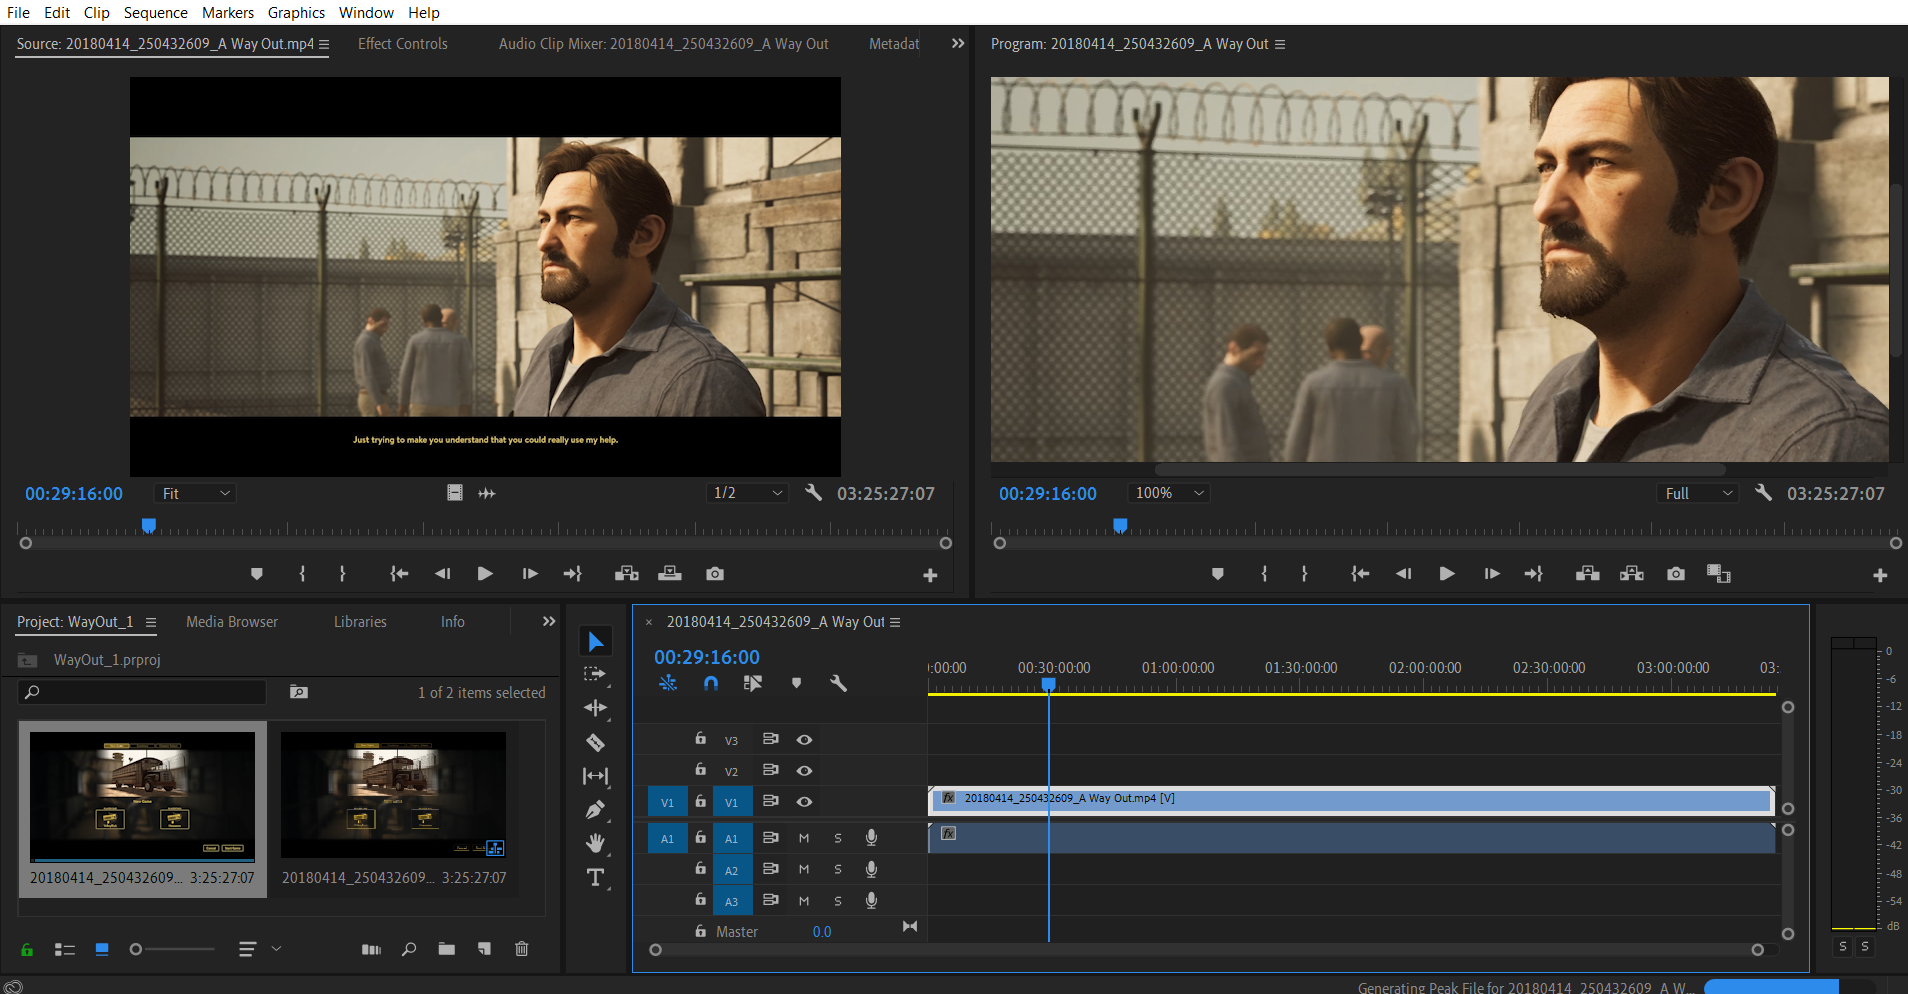Open the Full playback resolution dropdown
Screen dimensions: 1908x994
(x=1697, y=493)
